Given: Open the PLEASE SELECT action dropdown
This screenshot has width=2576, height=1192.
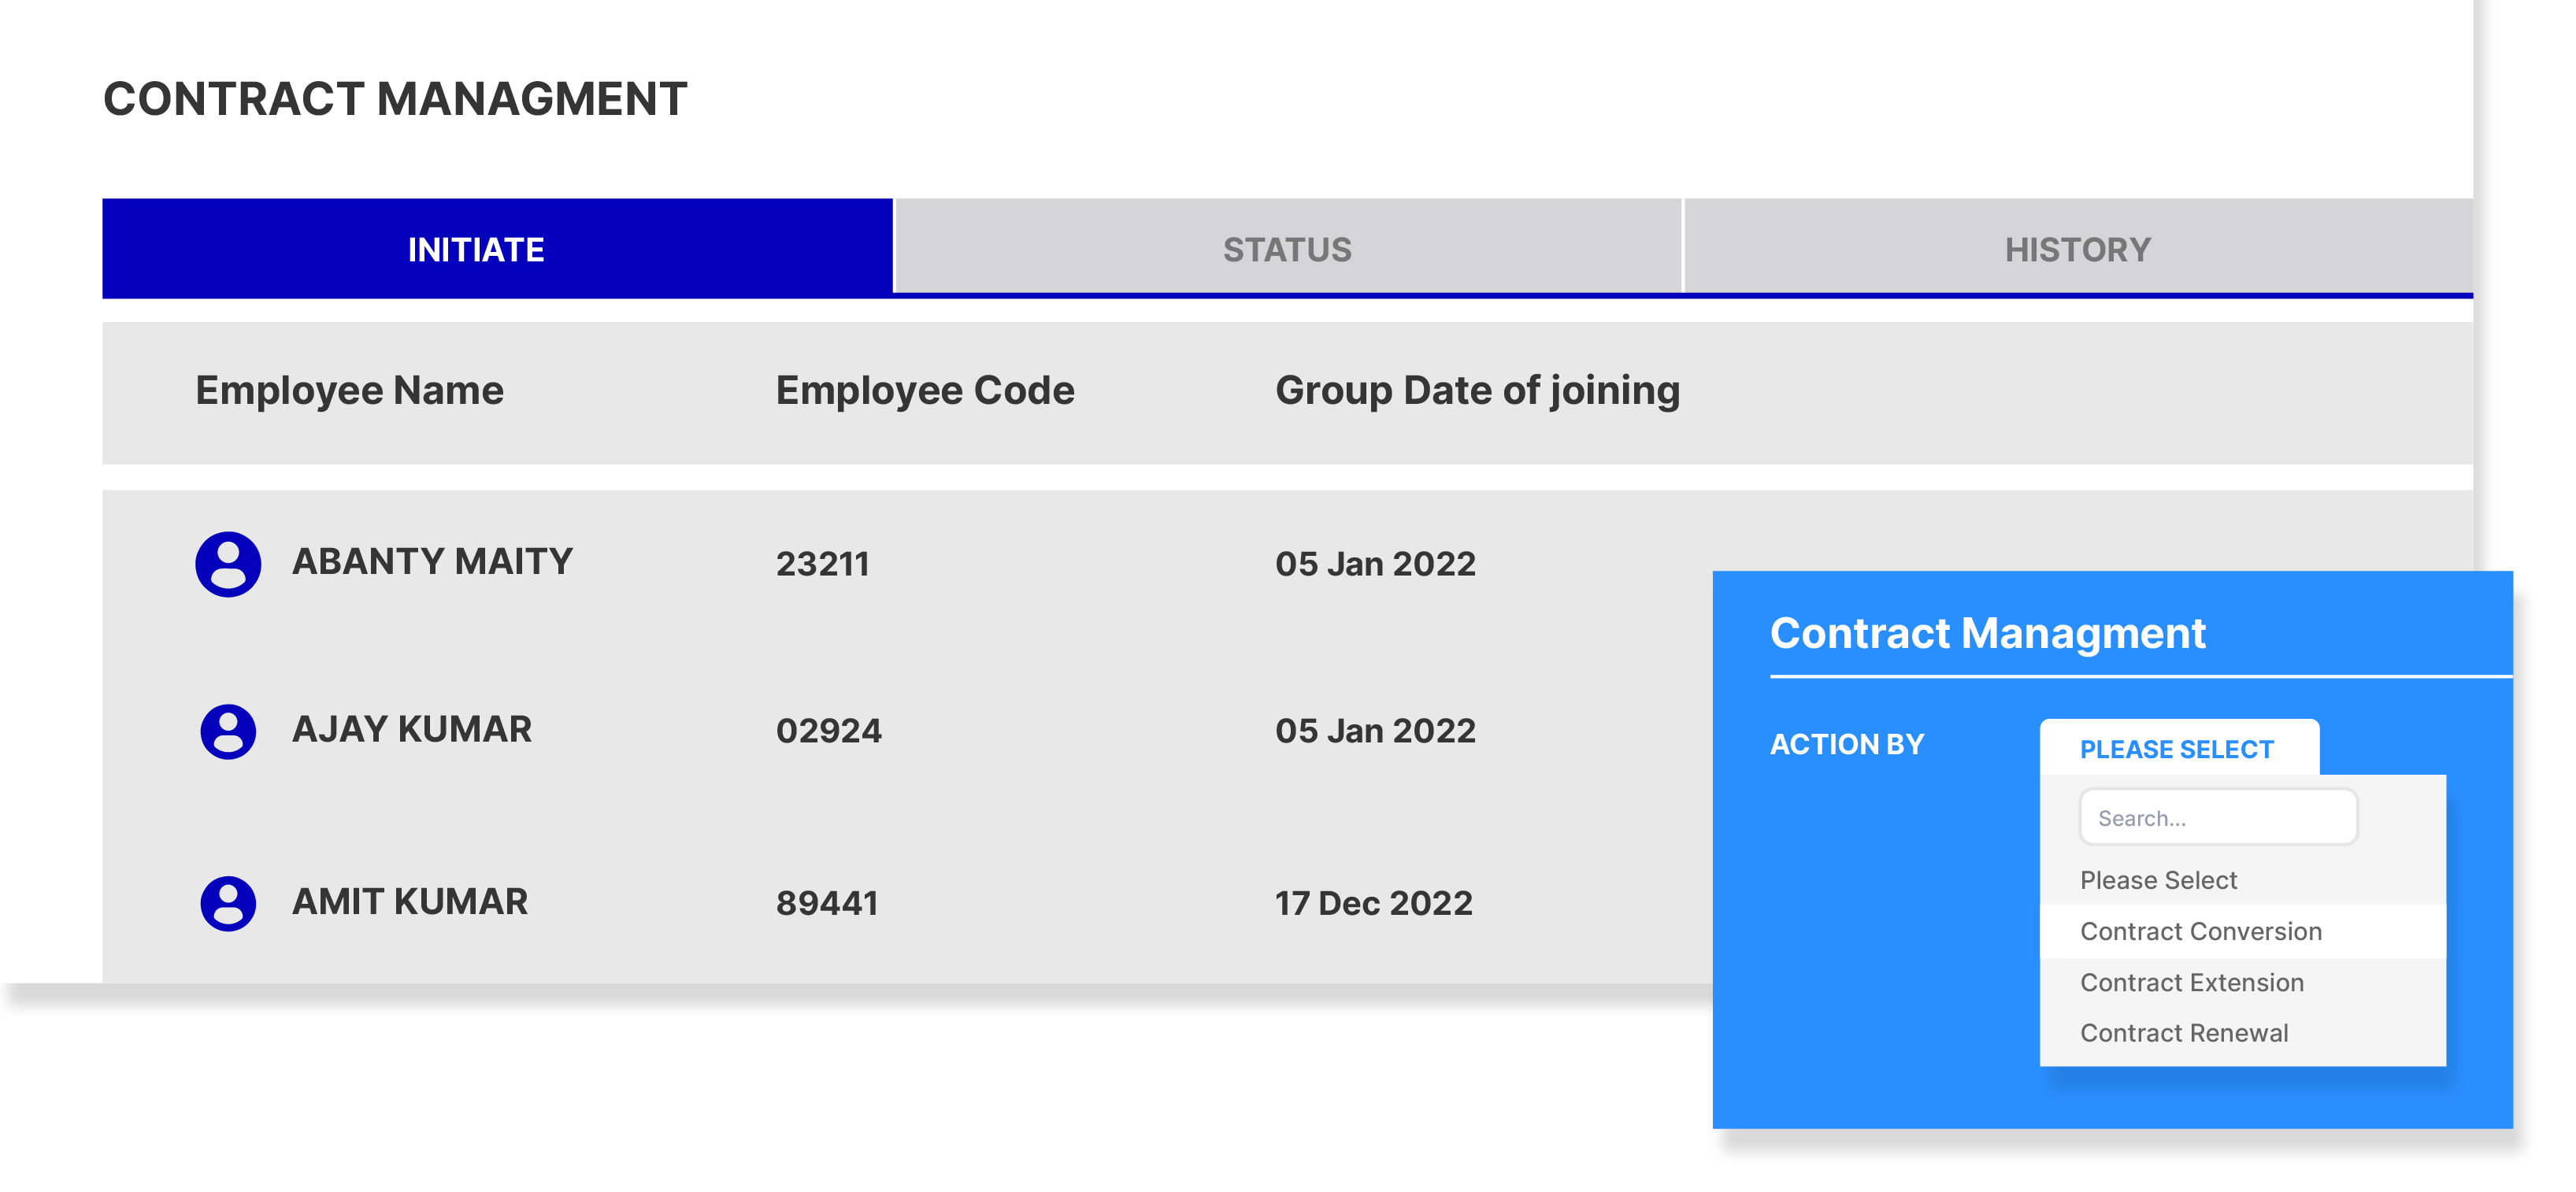Looking at the screenshot, I should tap(2178, 748).
